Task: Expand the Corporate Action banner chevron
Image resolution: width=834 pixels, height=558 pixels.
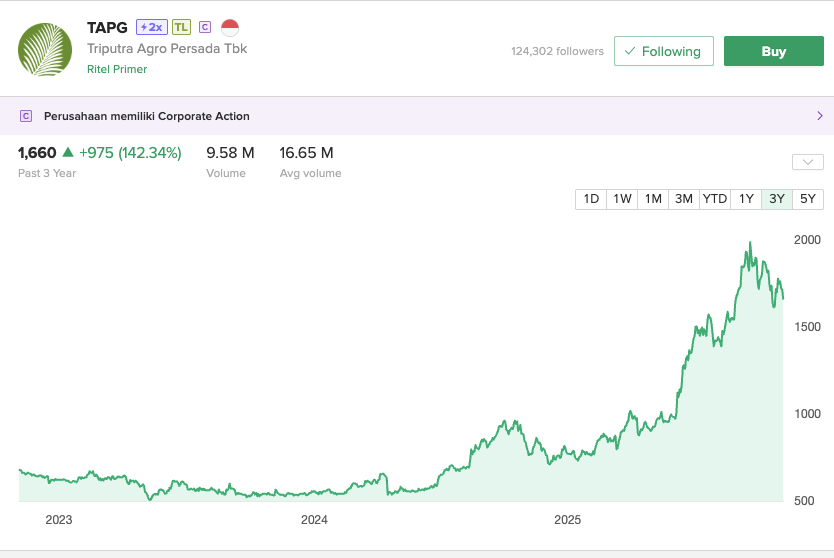Action: pos(820,116)
